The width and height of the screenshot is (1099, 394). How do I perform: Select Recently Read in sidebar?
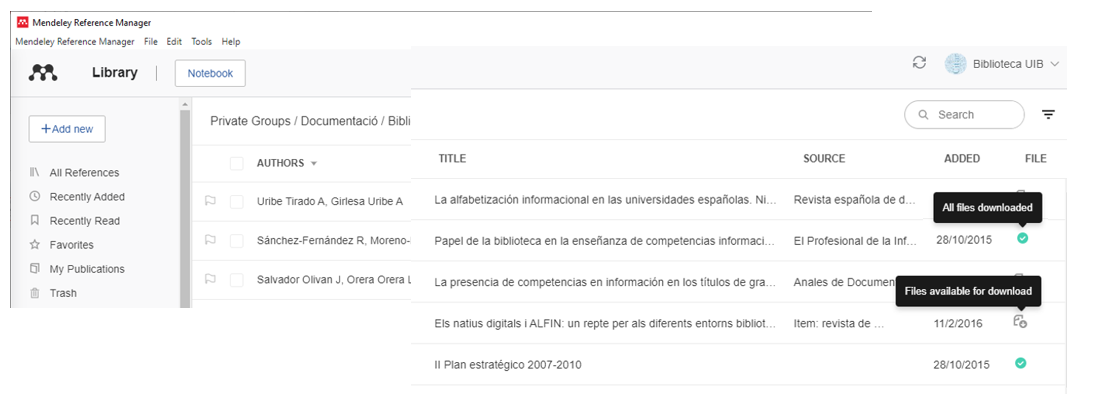85,221
